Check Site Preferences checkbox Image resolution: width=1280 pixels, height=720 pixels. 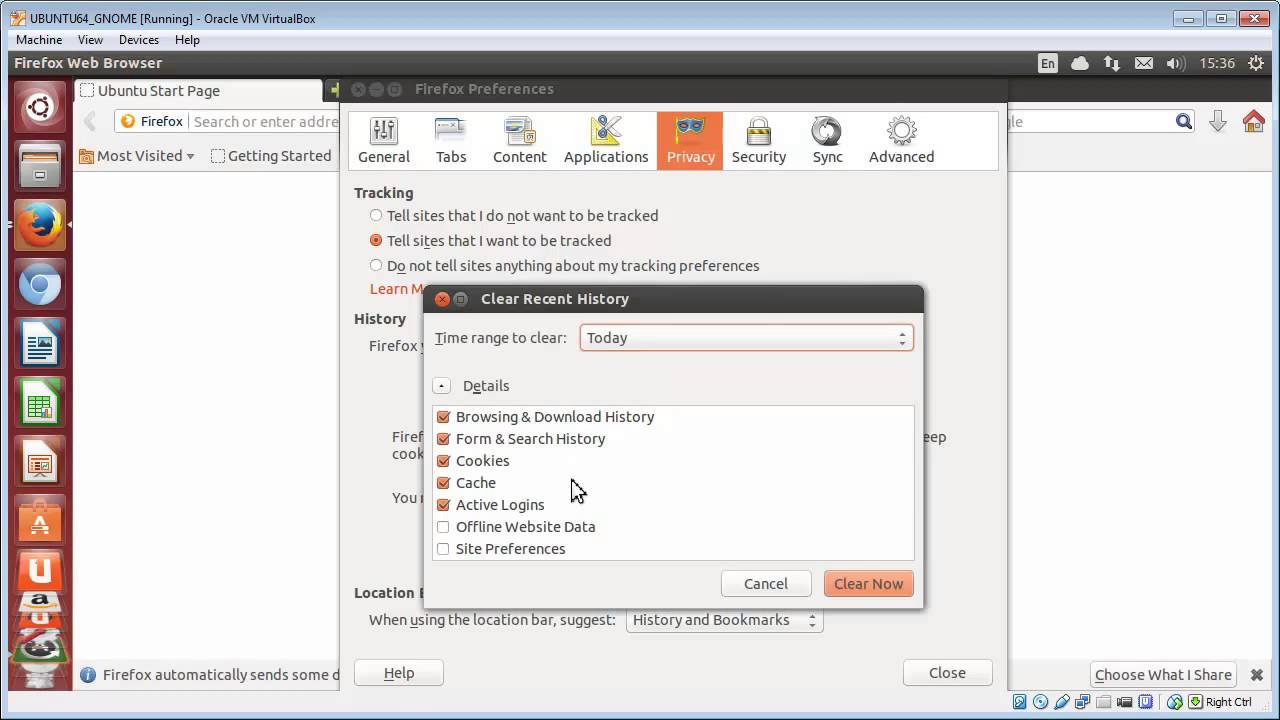[x=443, y=549]
